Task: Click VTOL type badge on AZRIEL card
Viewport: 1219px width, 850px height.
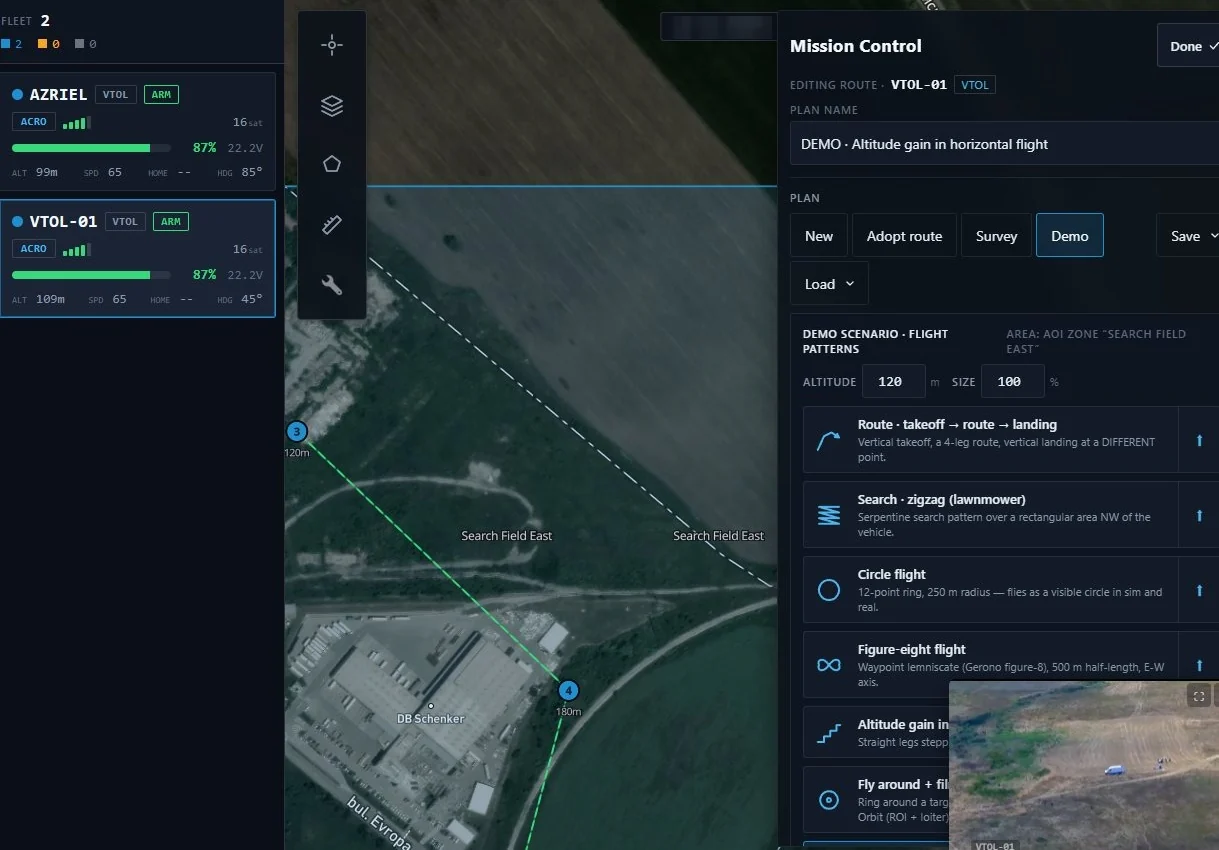Action: (x=115, y=95)
